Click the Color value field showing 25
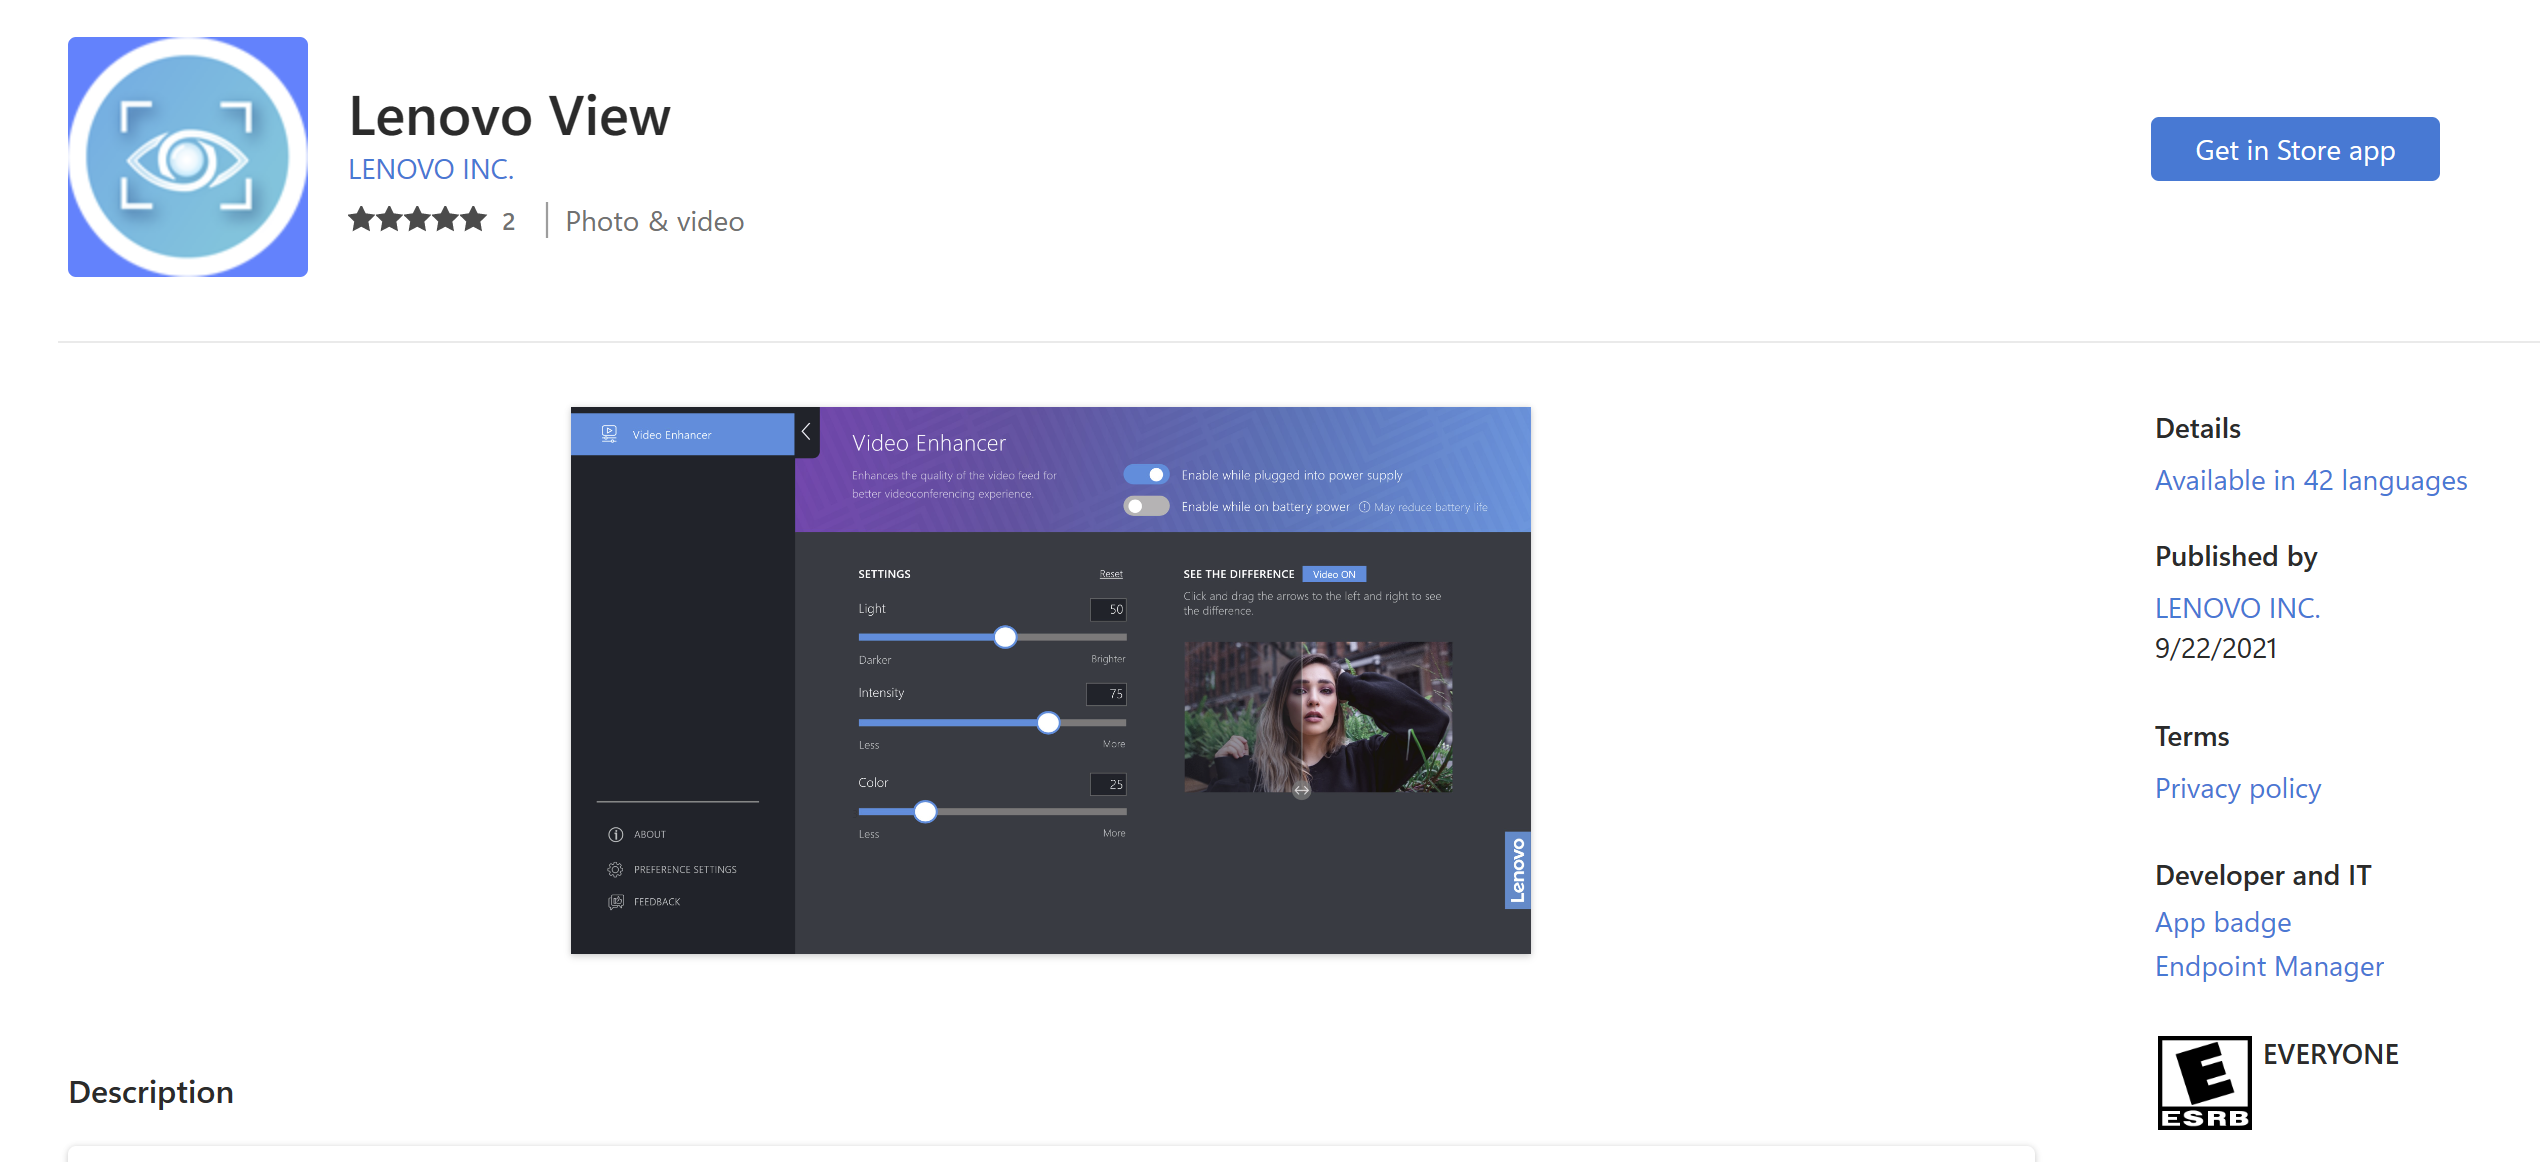The height and width of the screenshot is (1162, 2540). click(x=1108, y=784)
